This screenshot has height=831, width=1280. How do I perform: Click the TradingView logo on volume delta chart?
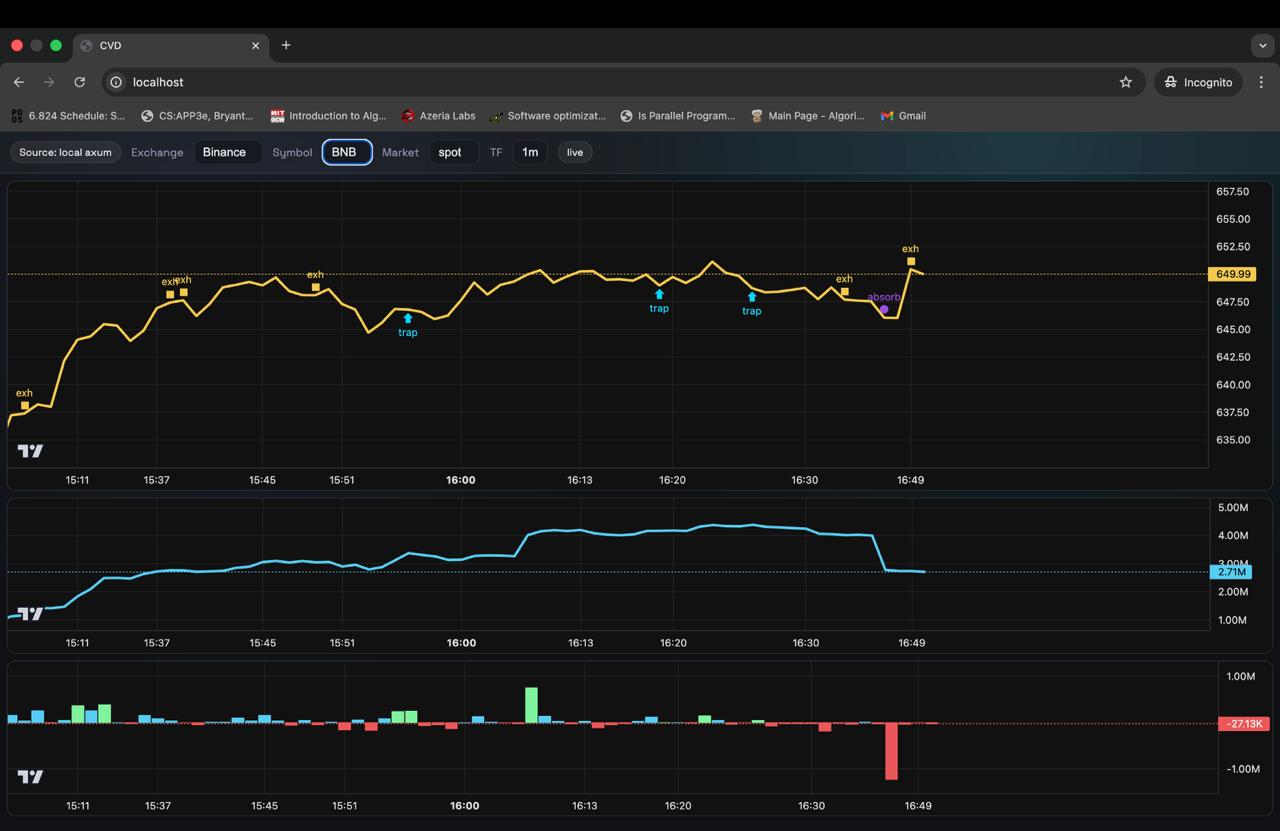point(30,777)
